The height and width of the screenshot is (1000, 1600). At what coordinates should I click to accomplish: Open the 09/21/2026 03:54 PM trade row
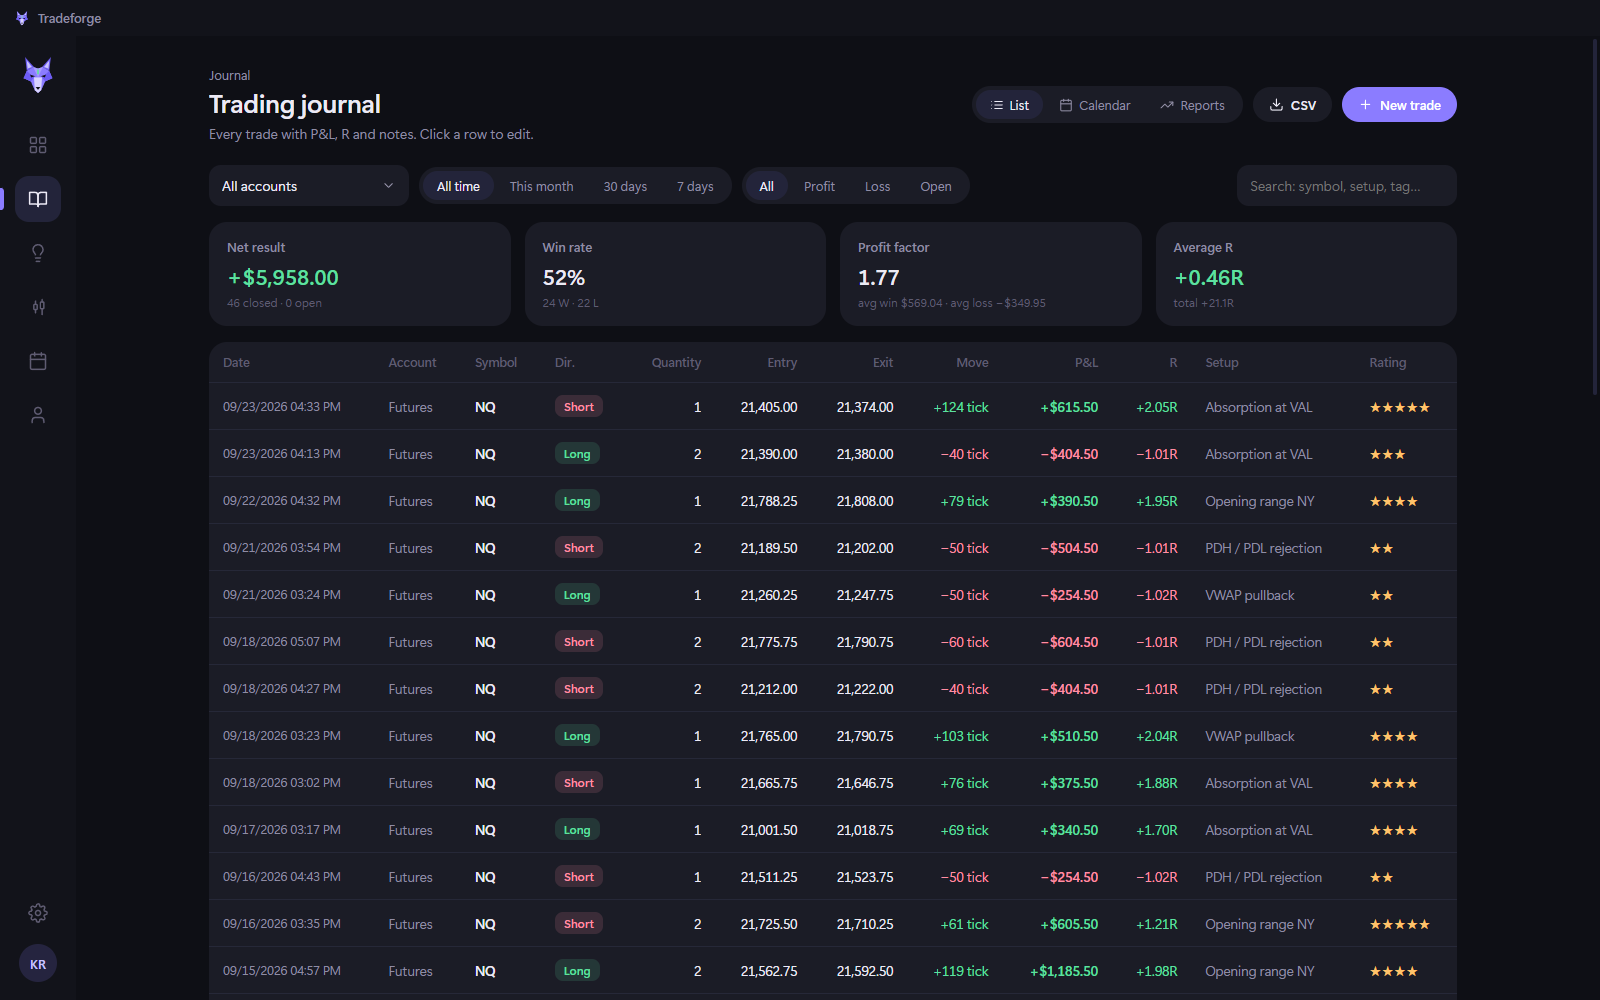(833, 548)
